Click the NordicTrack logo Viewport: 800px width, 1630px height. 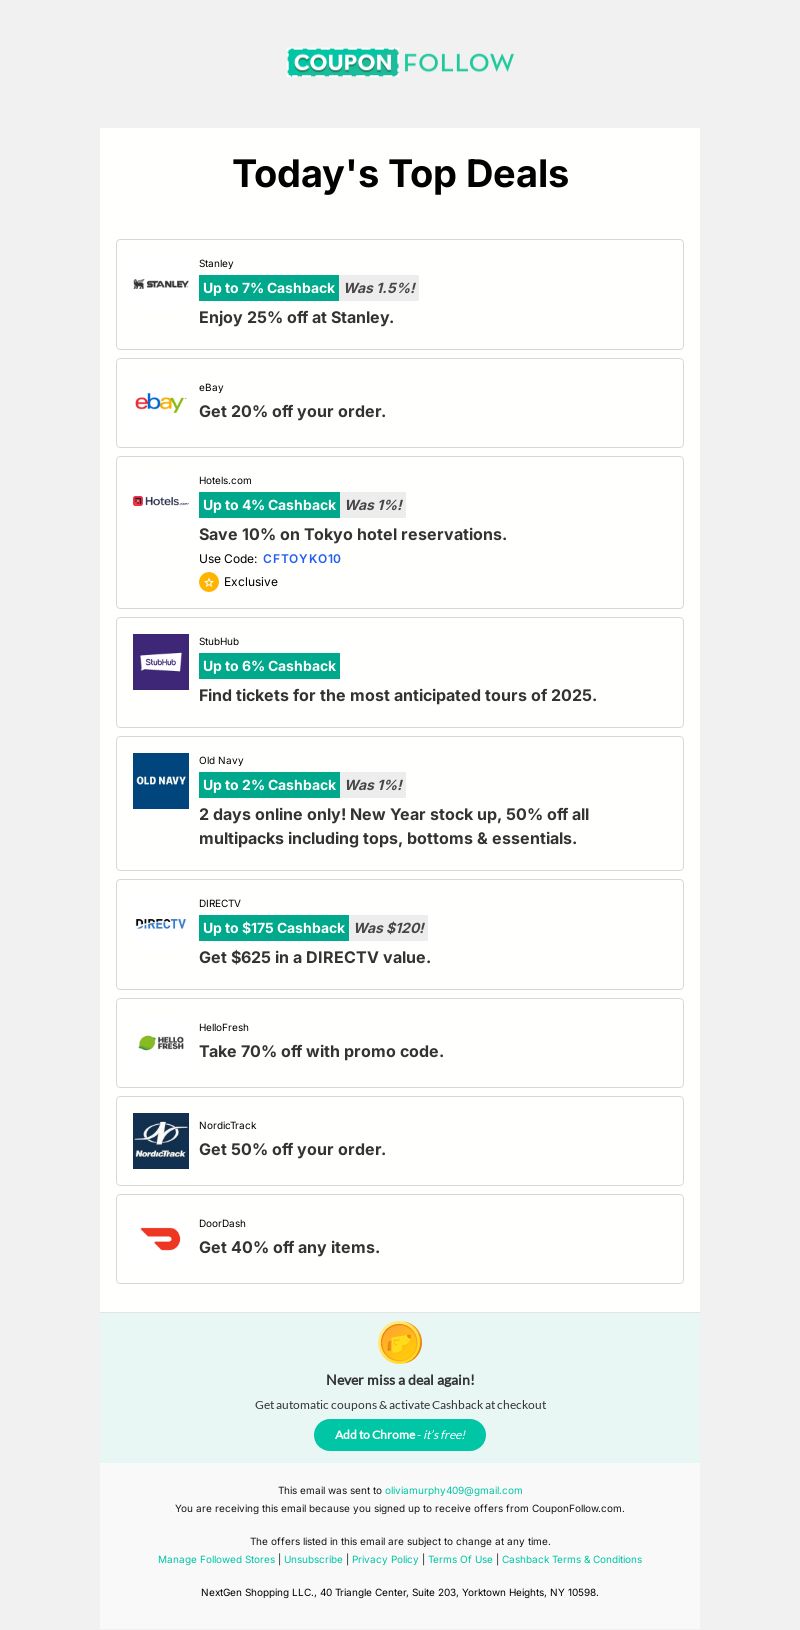pos(161,1141)
